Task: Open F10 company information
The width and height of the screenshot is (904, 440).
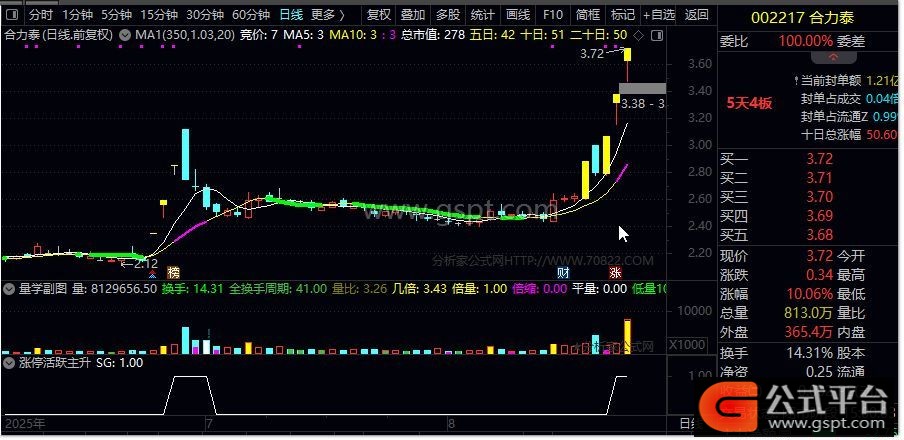Action: pyautogui.click(x=553, y=14)
